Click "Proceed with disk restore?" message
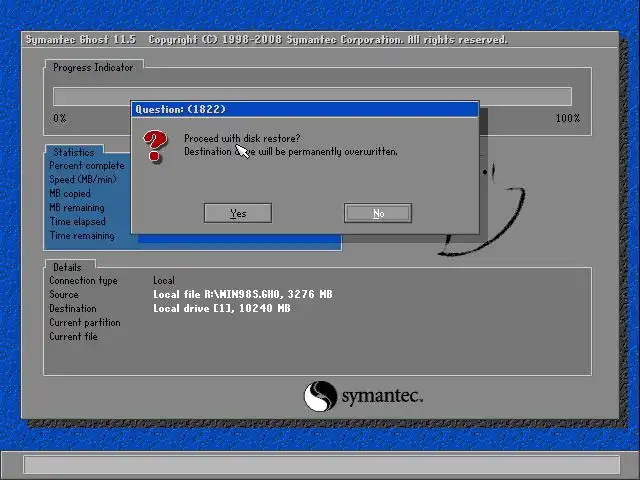 [242, 138]
